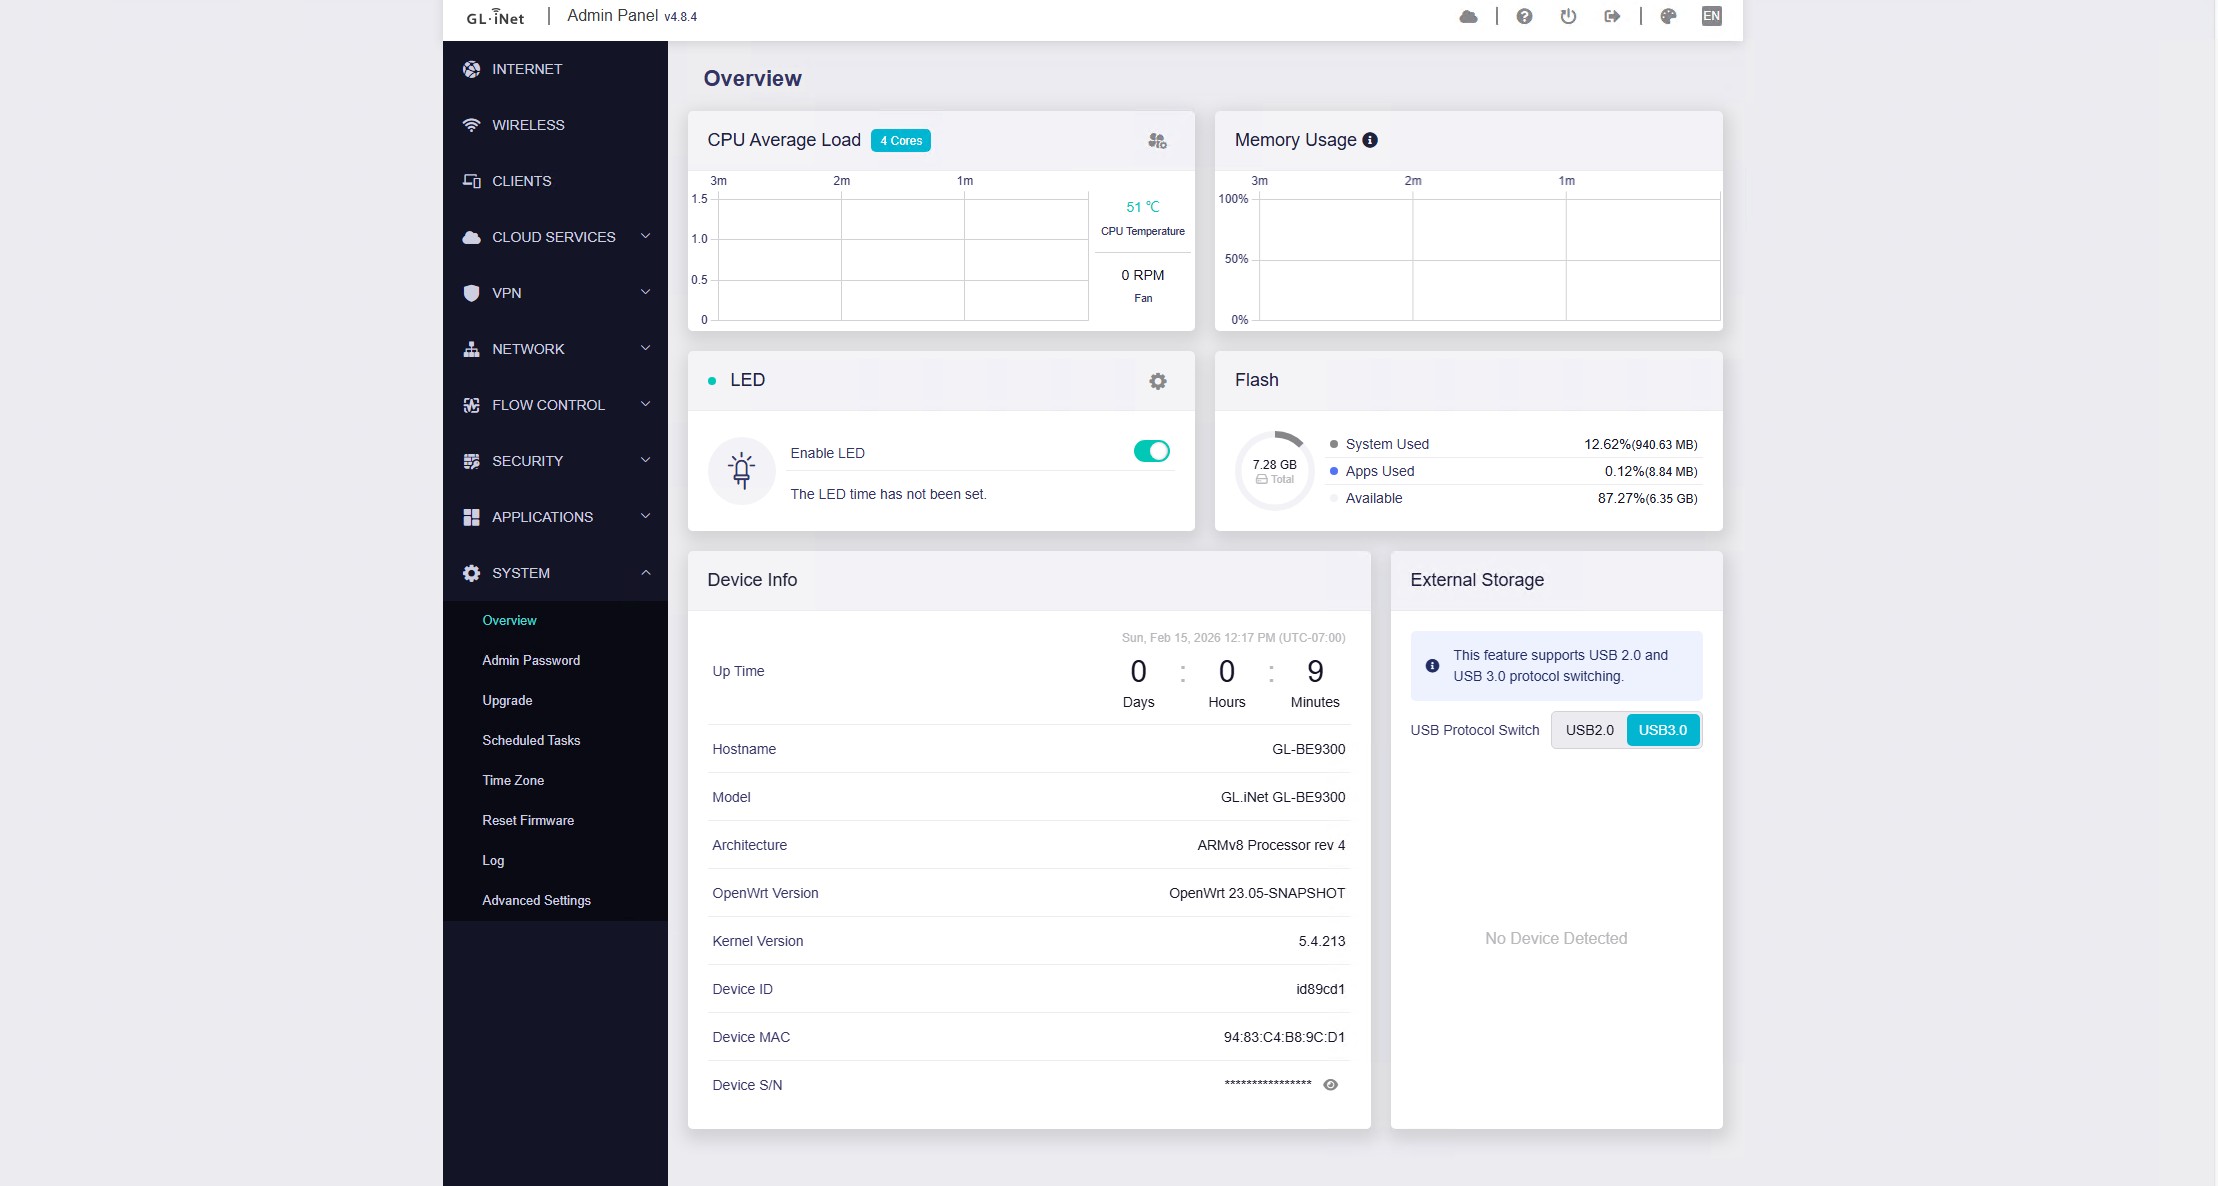Switch USB protocol to USB2.0
2218x1186 pixels.
click(x=1589, y=730)
